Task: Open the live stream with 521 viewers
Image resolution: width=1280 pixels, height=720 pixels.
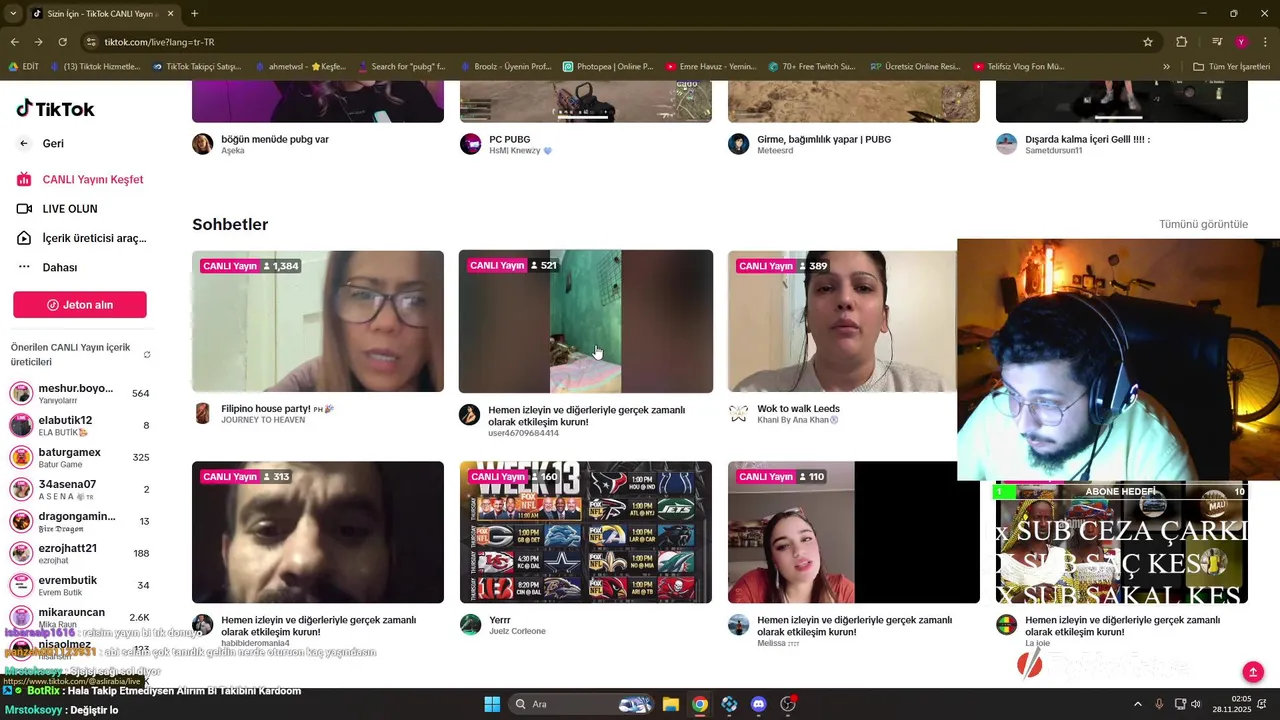Action: [x=586, y=321]
